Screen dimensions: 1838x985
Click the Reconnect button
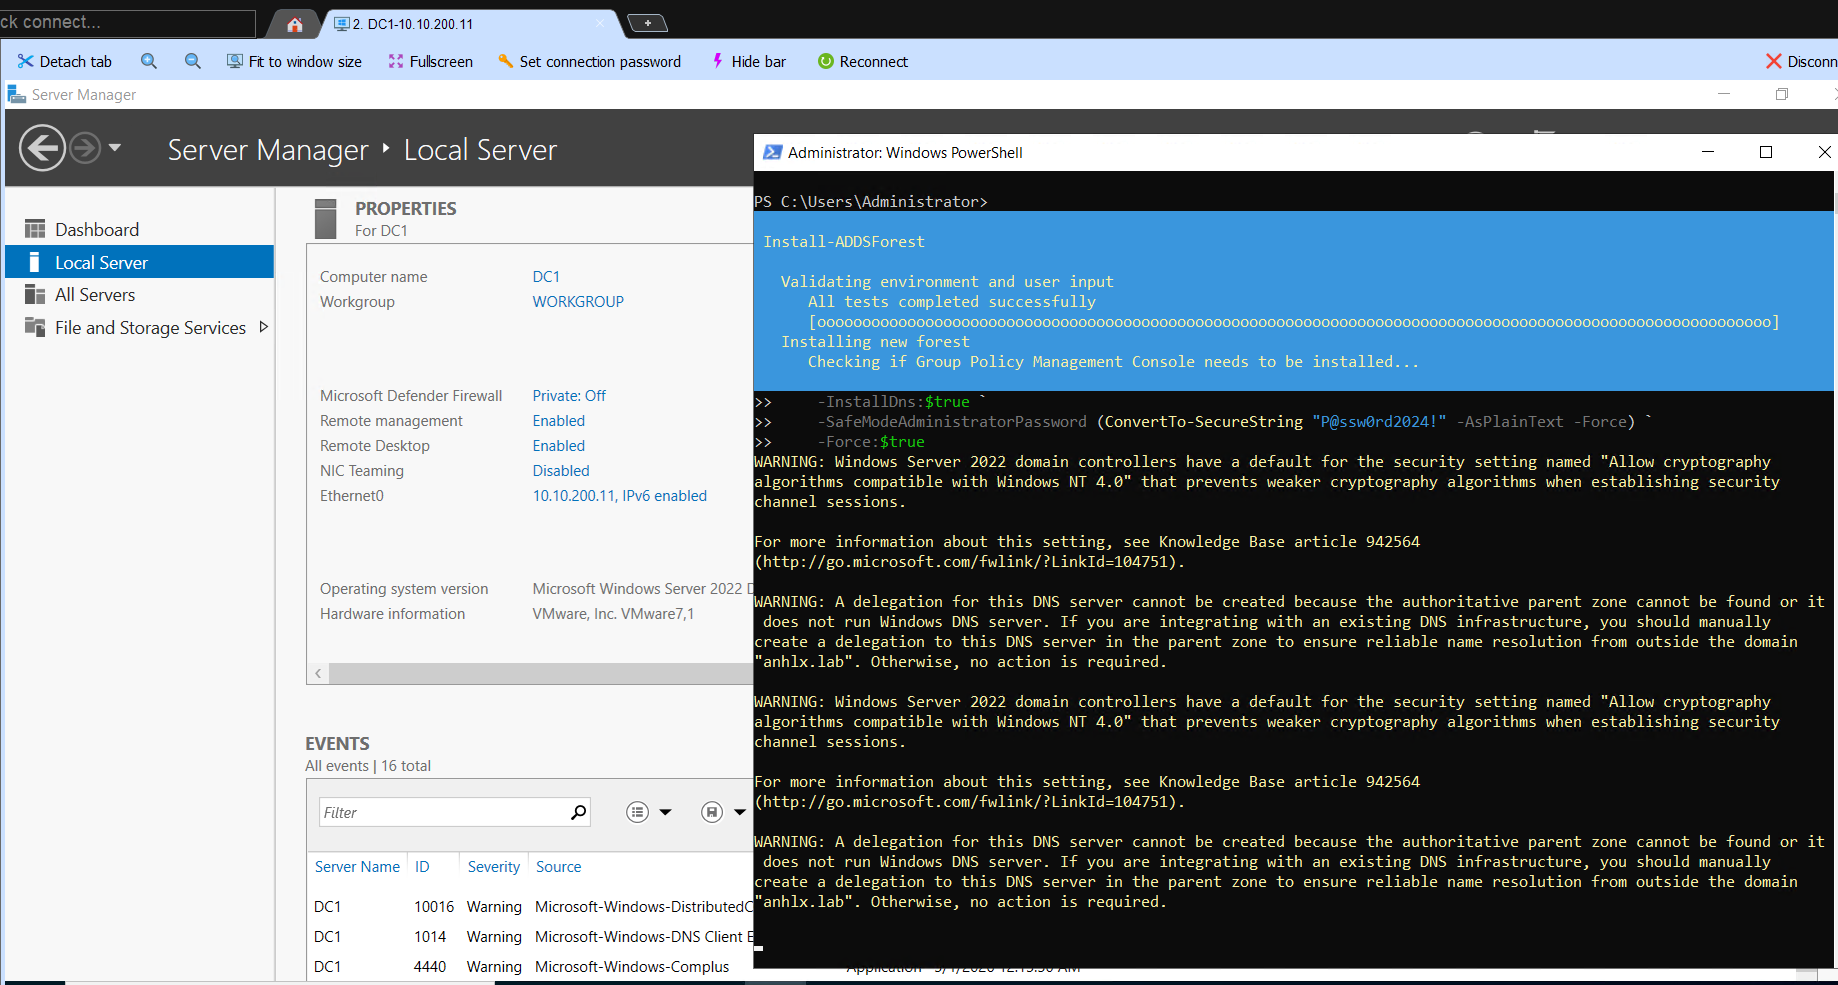point(863,61)
